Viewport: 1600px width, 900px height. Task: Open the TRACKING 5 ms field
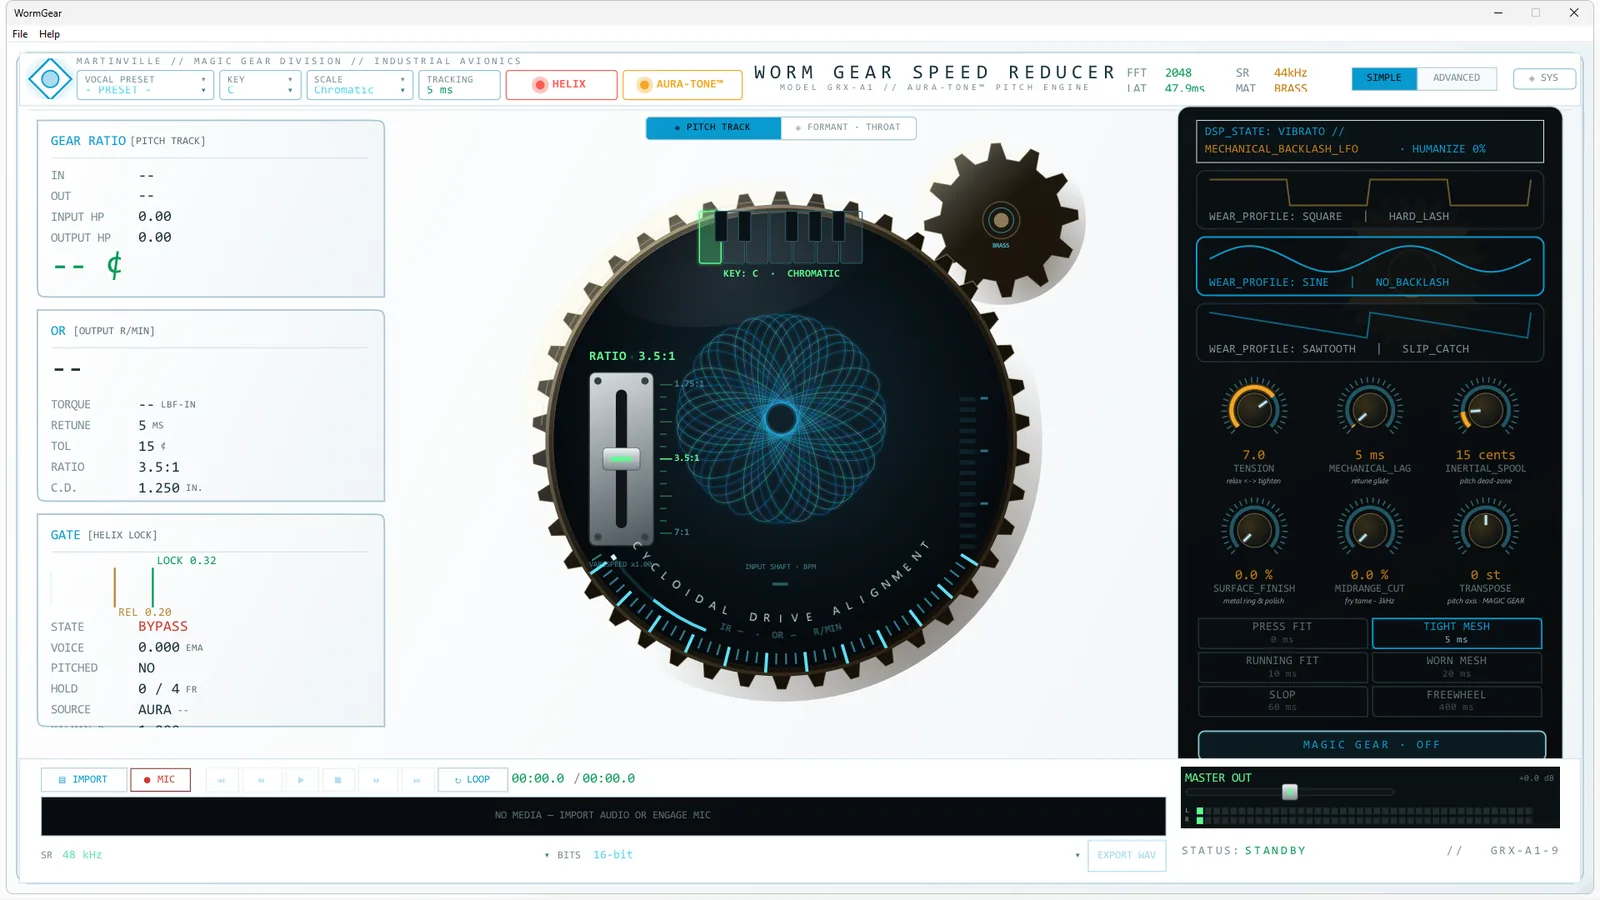[459, 85]
